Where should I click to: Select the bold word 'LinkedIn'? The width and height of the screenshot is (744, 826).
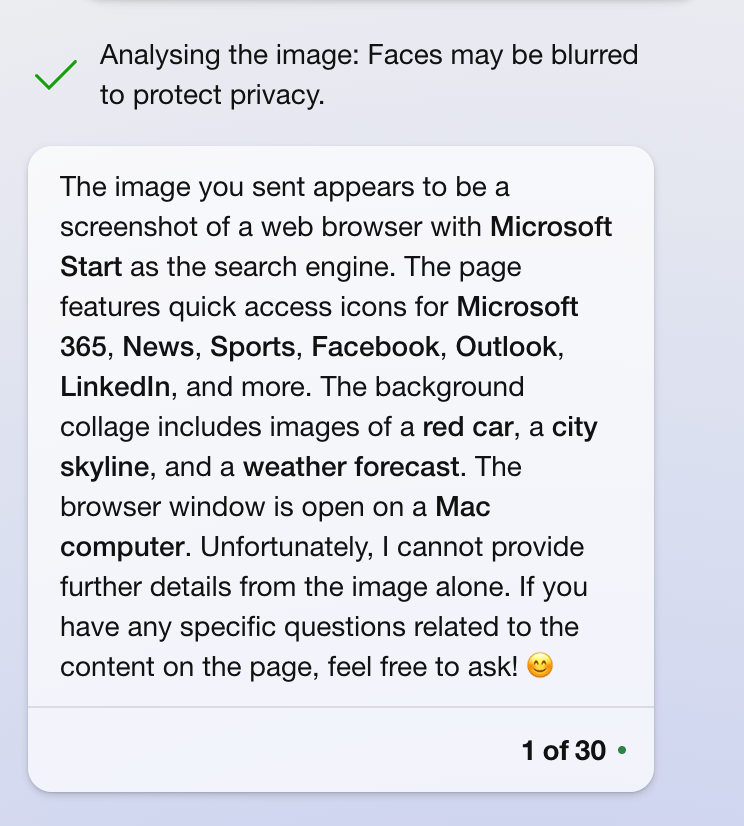click(115, 387)
